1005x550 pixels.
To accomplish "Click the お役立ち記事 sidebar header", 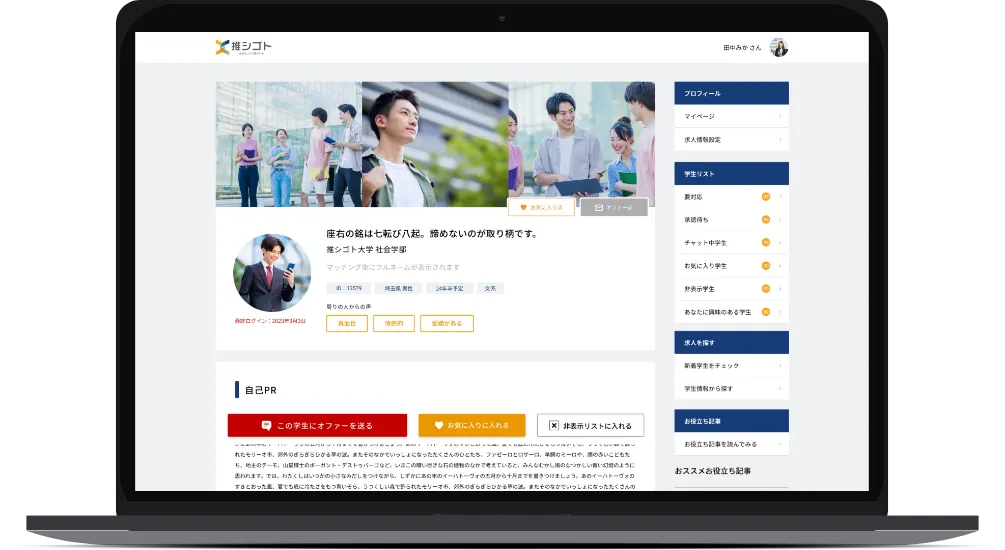I will click(731, 421).
